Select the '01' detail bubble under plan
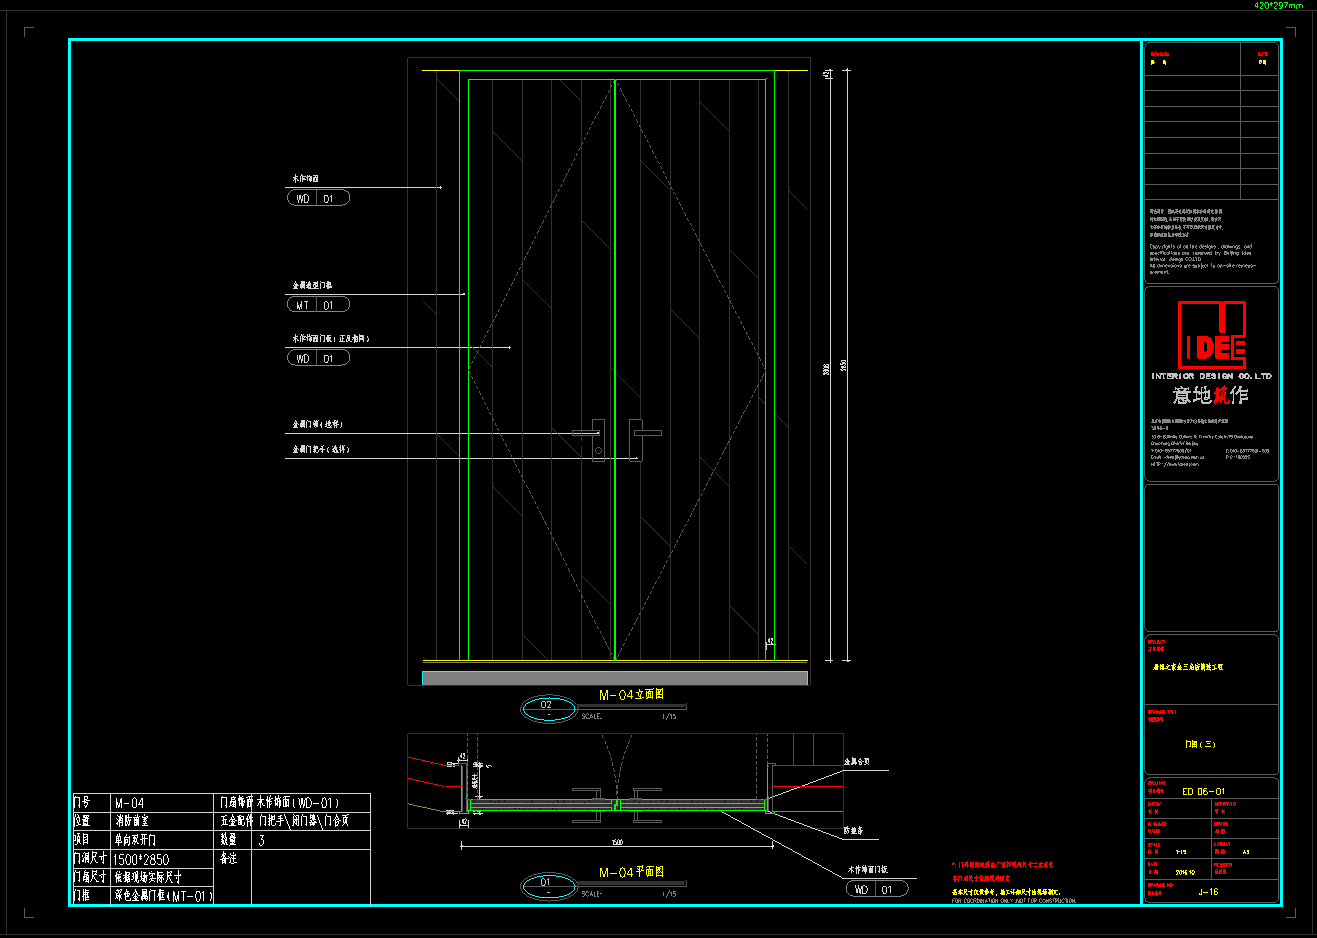The width and height of the screenshot is (1317, 938). click(x=548, y=885)
